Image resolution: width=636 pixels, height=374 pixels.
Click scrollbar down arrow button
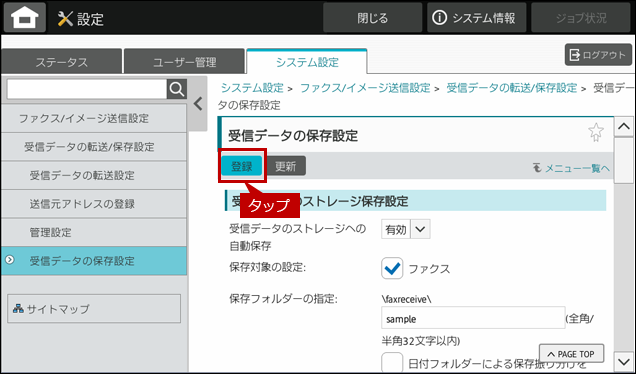(623, 361)
